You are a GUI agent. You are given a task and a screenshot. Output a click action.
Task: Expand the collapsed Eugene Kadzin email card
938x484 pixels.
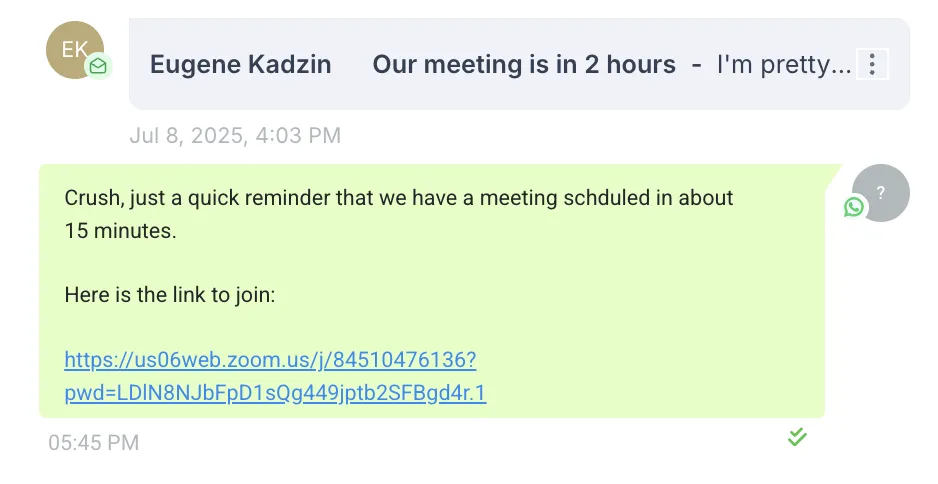[x=519, y=63]
